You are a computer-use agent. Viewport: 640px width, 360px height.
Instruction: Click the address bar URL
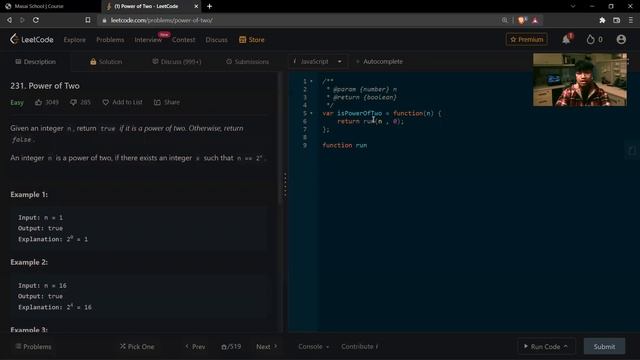(162, 20)
